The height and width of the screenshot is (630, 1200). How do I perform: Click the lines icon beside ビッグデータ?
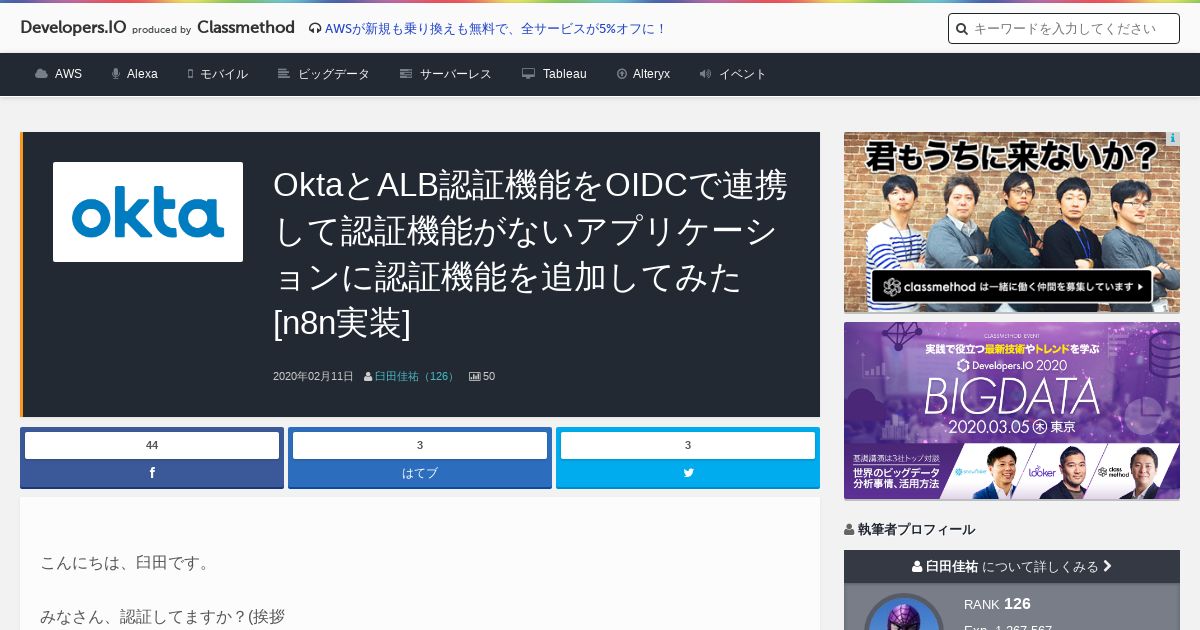click(284, 74)
